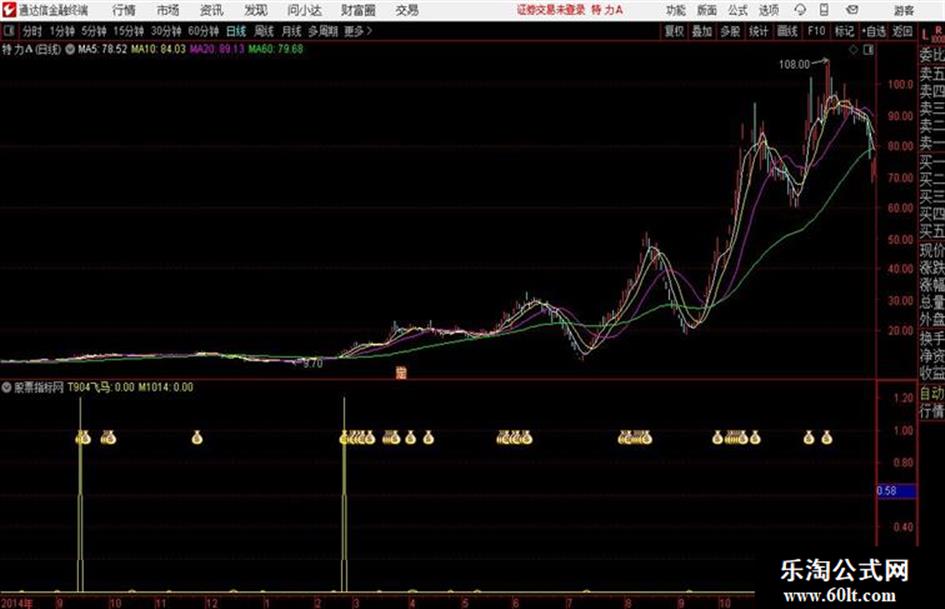Switch to the 分时 chart tab
Image resolution: width=945 pixels, height=609 pixels.
click(x=33, y=31)
